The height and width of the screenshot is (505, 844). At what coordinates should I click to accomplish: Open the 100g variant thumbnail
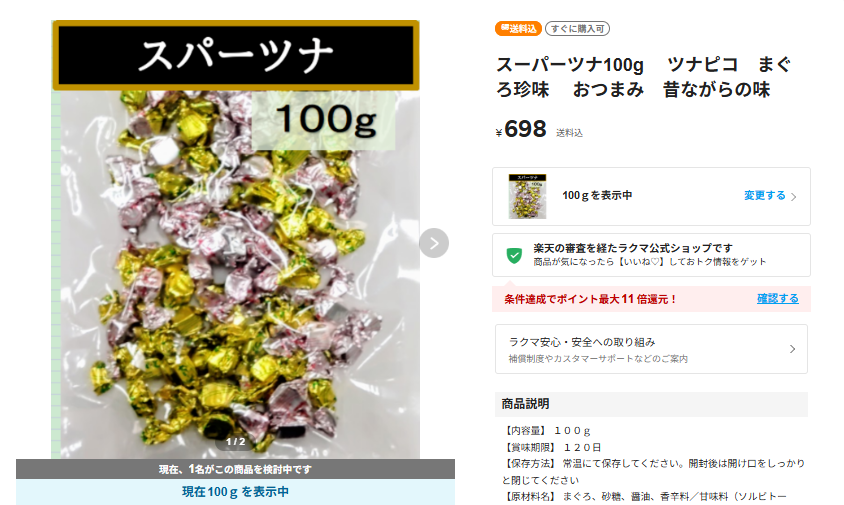tap(528, 196)
